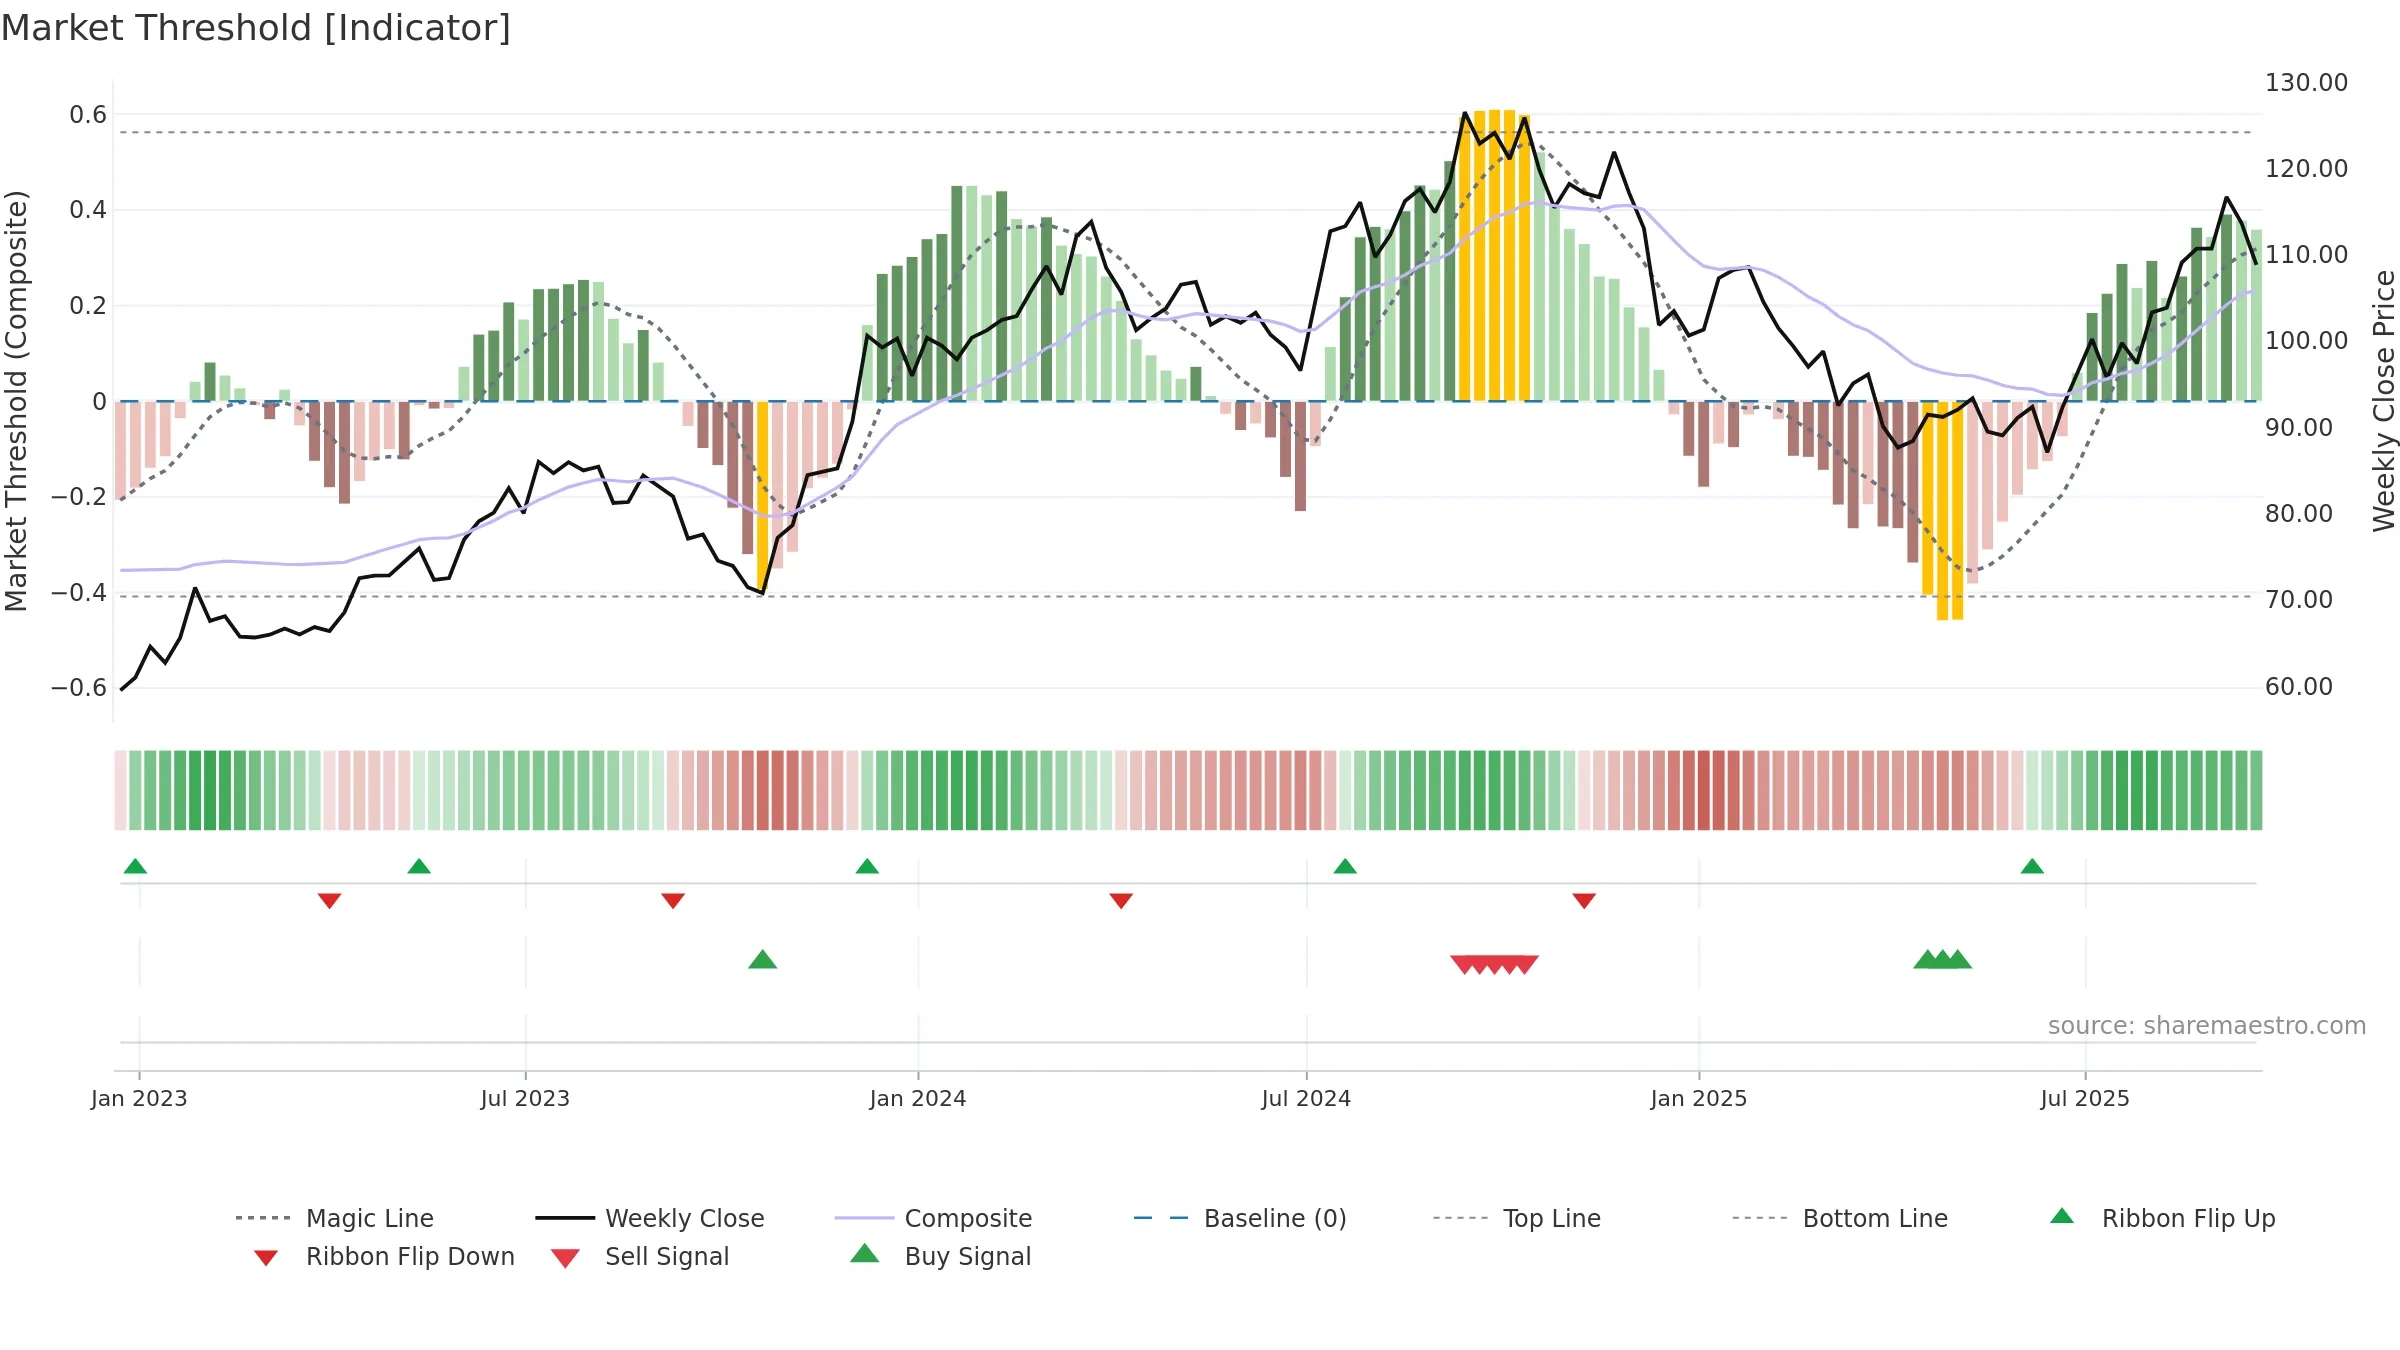
Task: Click the buy signal triangle near Oct 2023
Action: (x=763, y=959)
